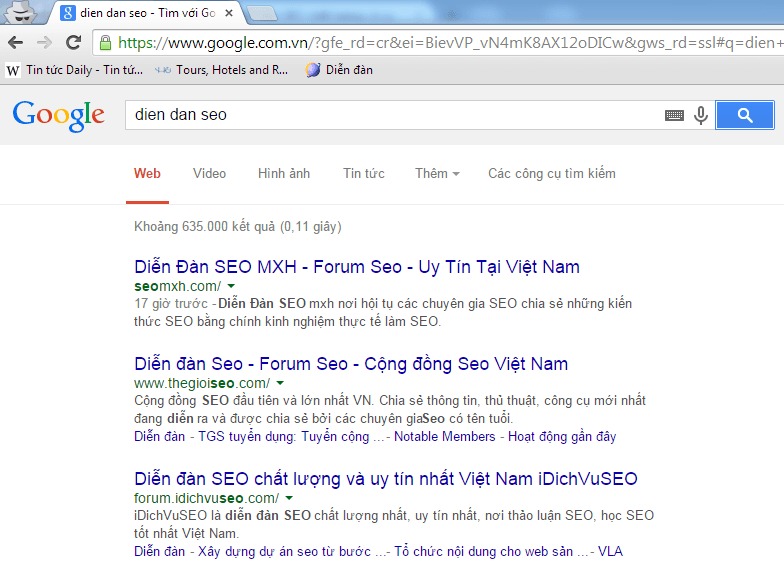
Task: Expand the Thêm dropdown menu
Action: tap(437, 174)
